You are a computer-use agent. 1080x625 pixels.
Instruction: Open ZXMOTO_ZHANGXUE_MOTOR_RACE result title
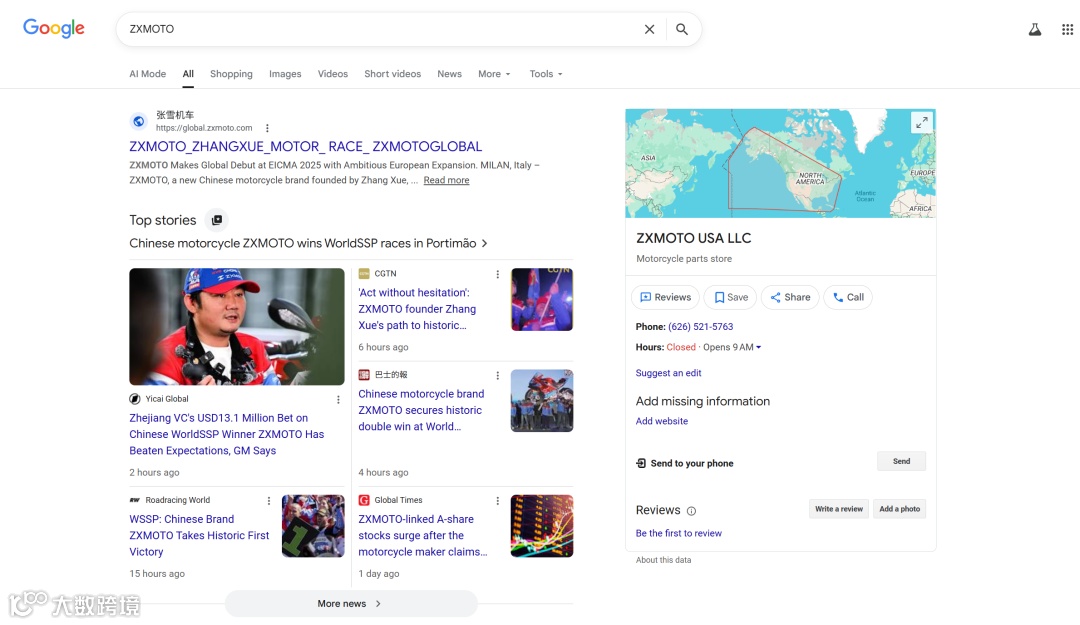tap(306, 146)
